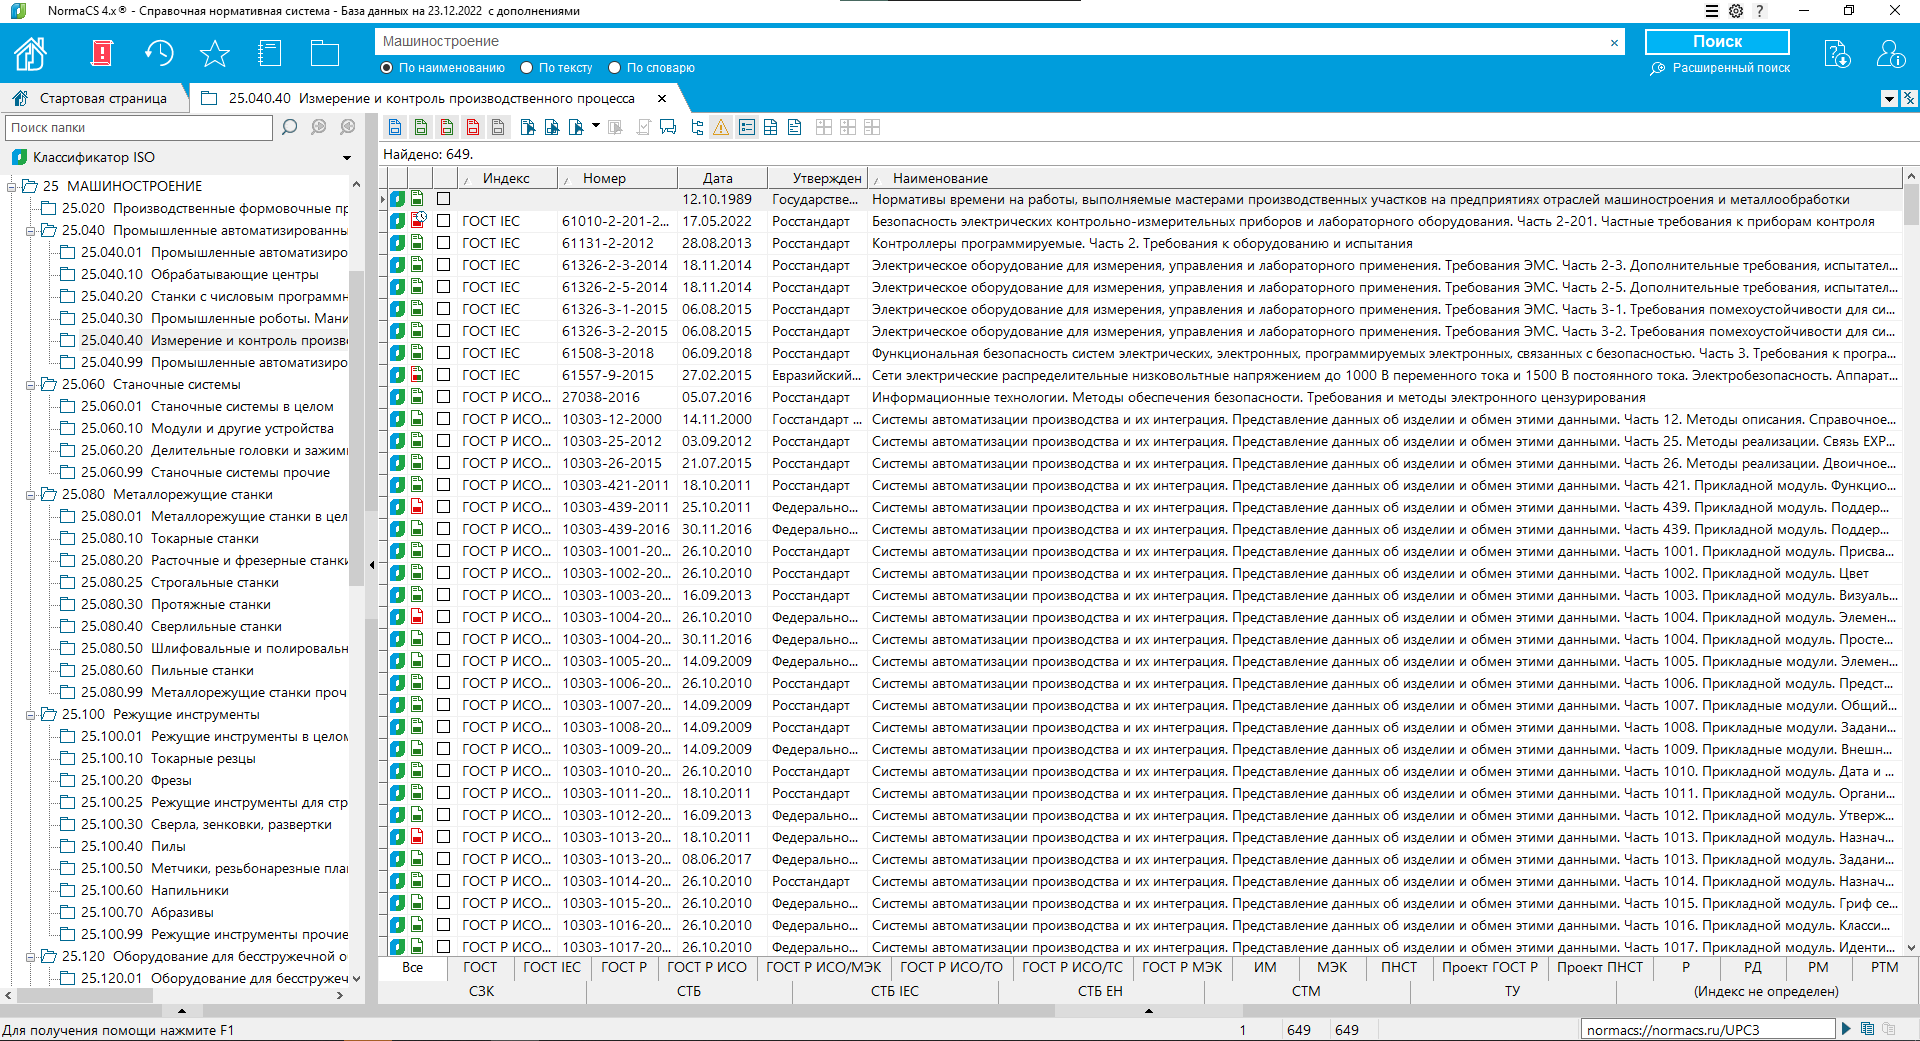Select the 'ГОСТ Р ИСО' filter tab
1920x1041 pixels.
pos(706,967)
